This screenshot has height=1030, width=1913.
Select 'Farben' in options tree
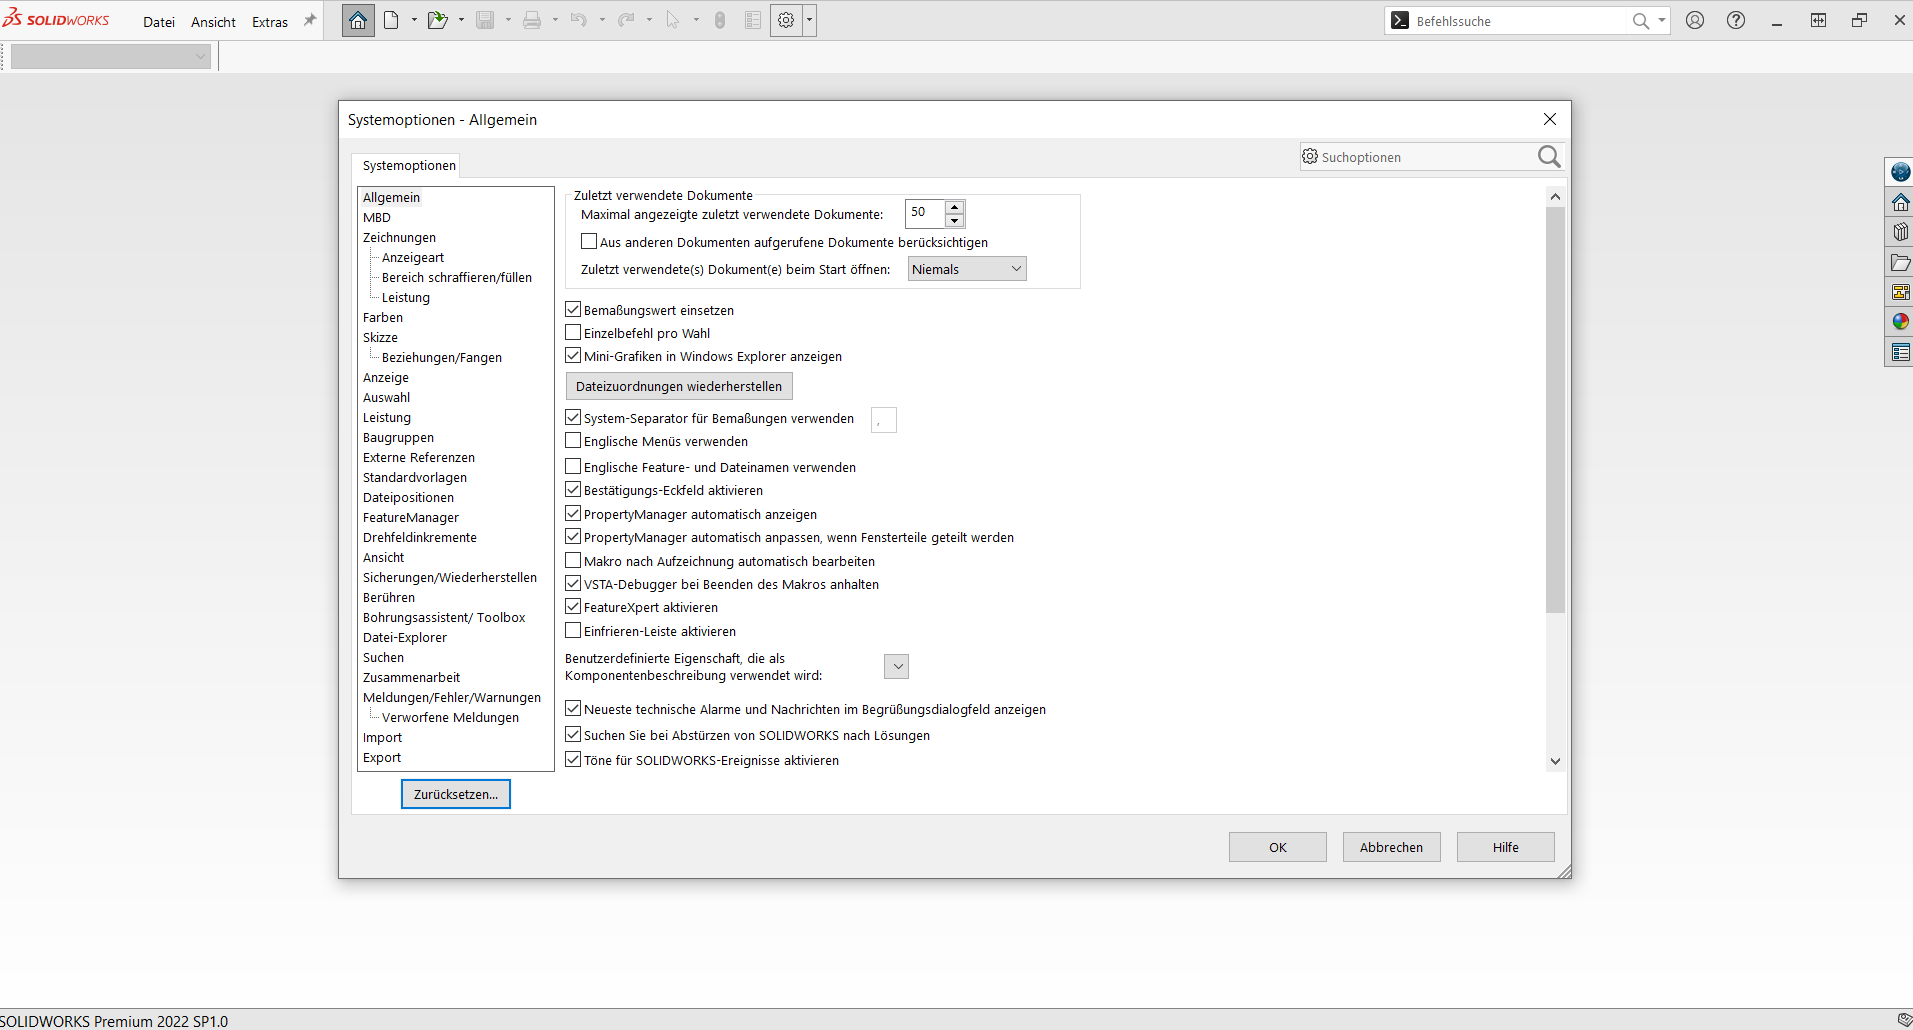pos(383,318)
